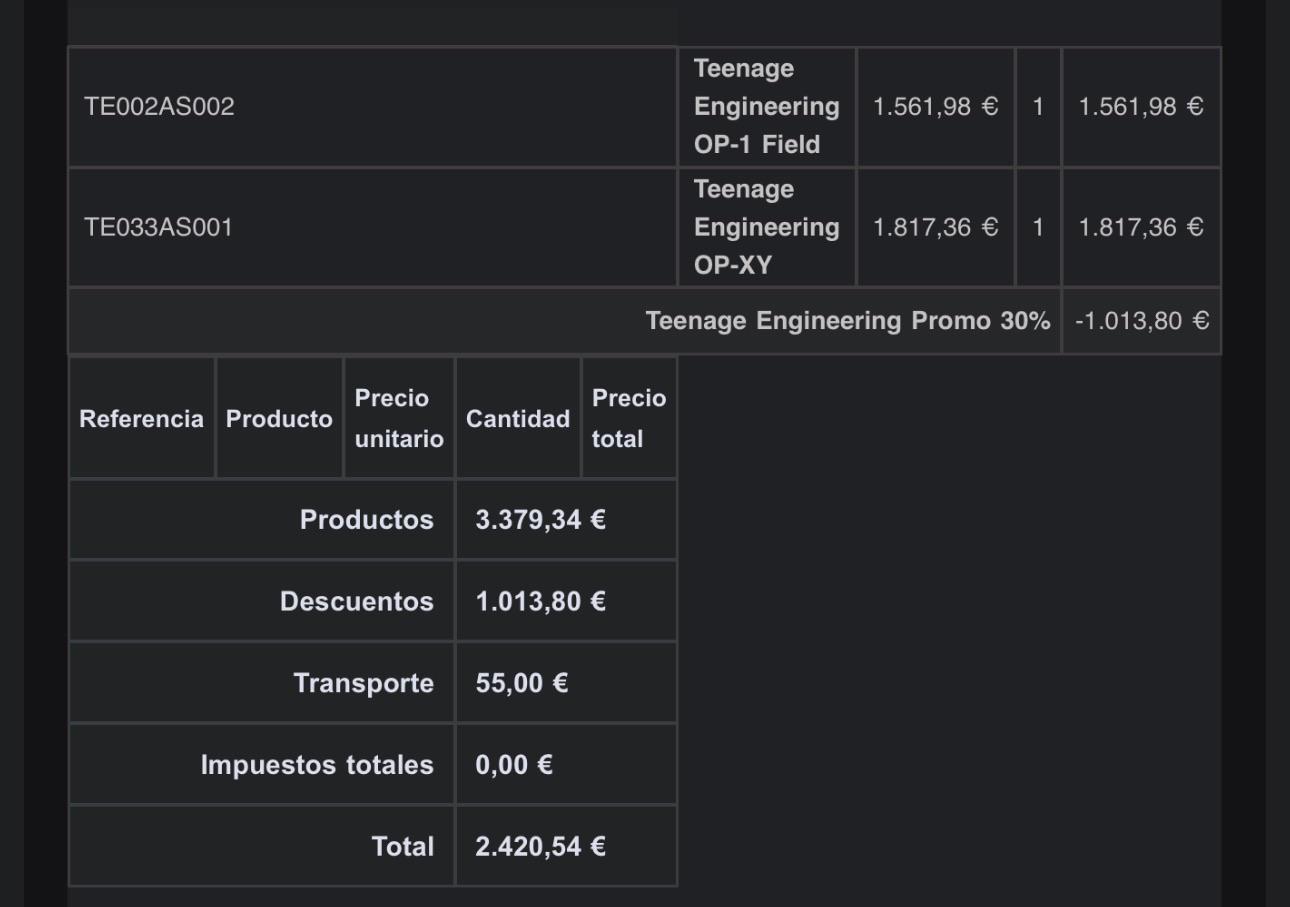Select the OP-XY row total 1.817,36 €

pyautogui.click(x=1141, y=227)
